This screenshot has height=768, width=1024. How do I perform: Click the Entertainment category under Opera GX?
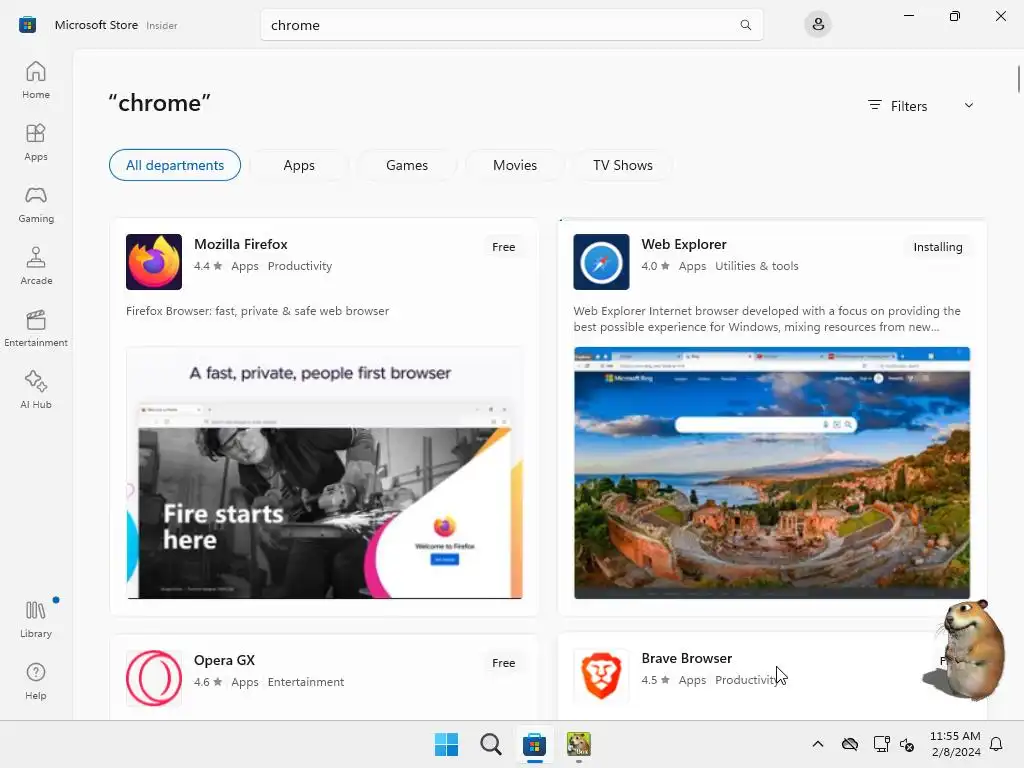point(306,682)
